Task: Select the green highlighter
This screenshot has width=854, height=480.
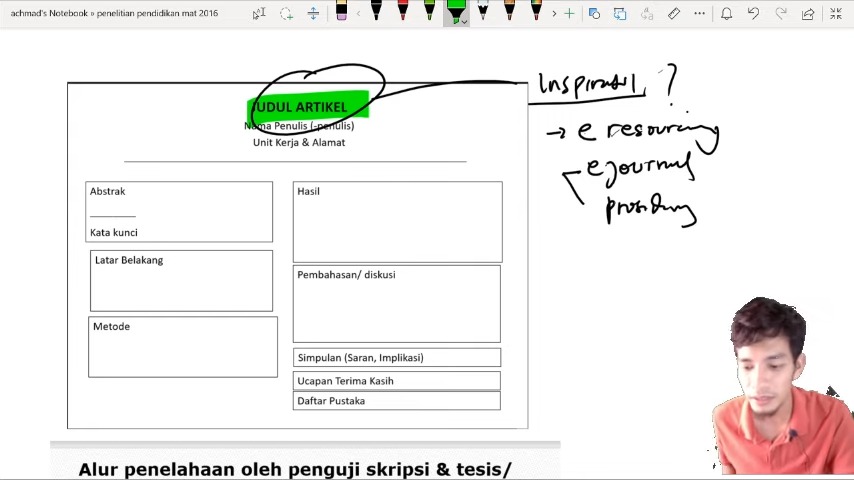Action: [455, 11]
